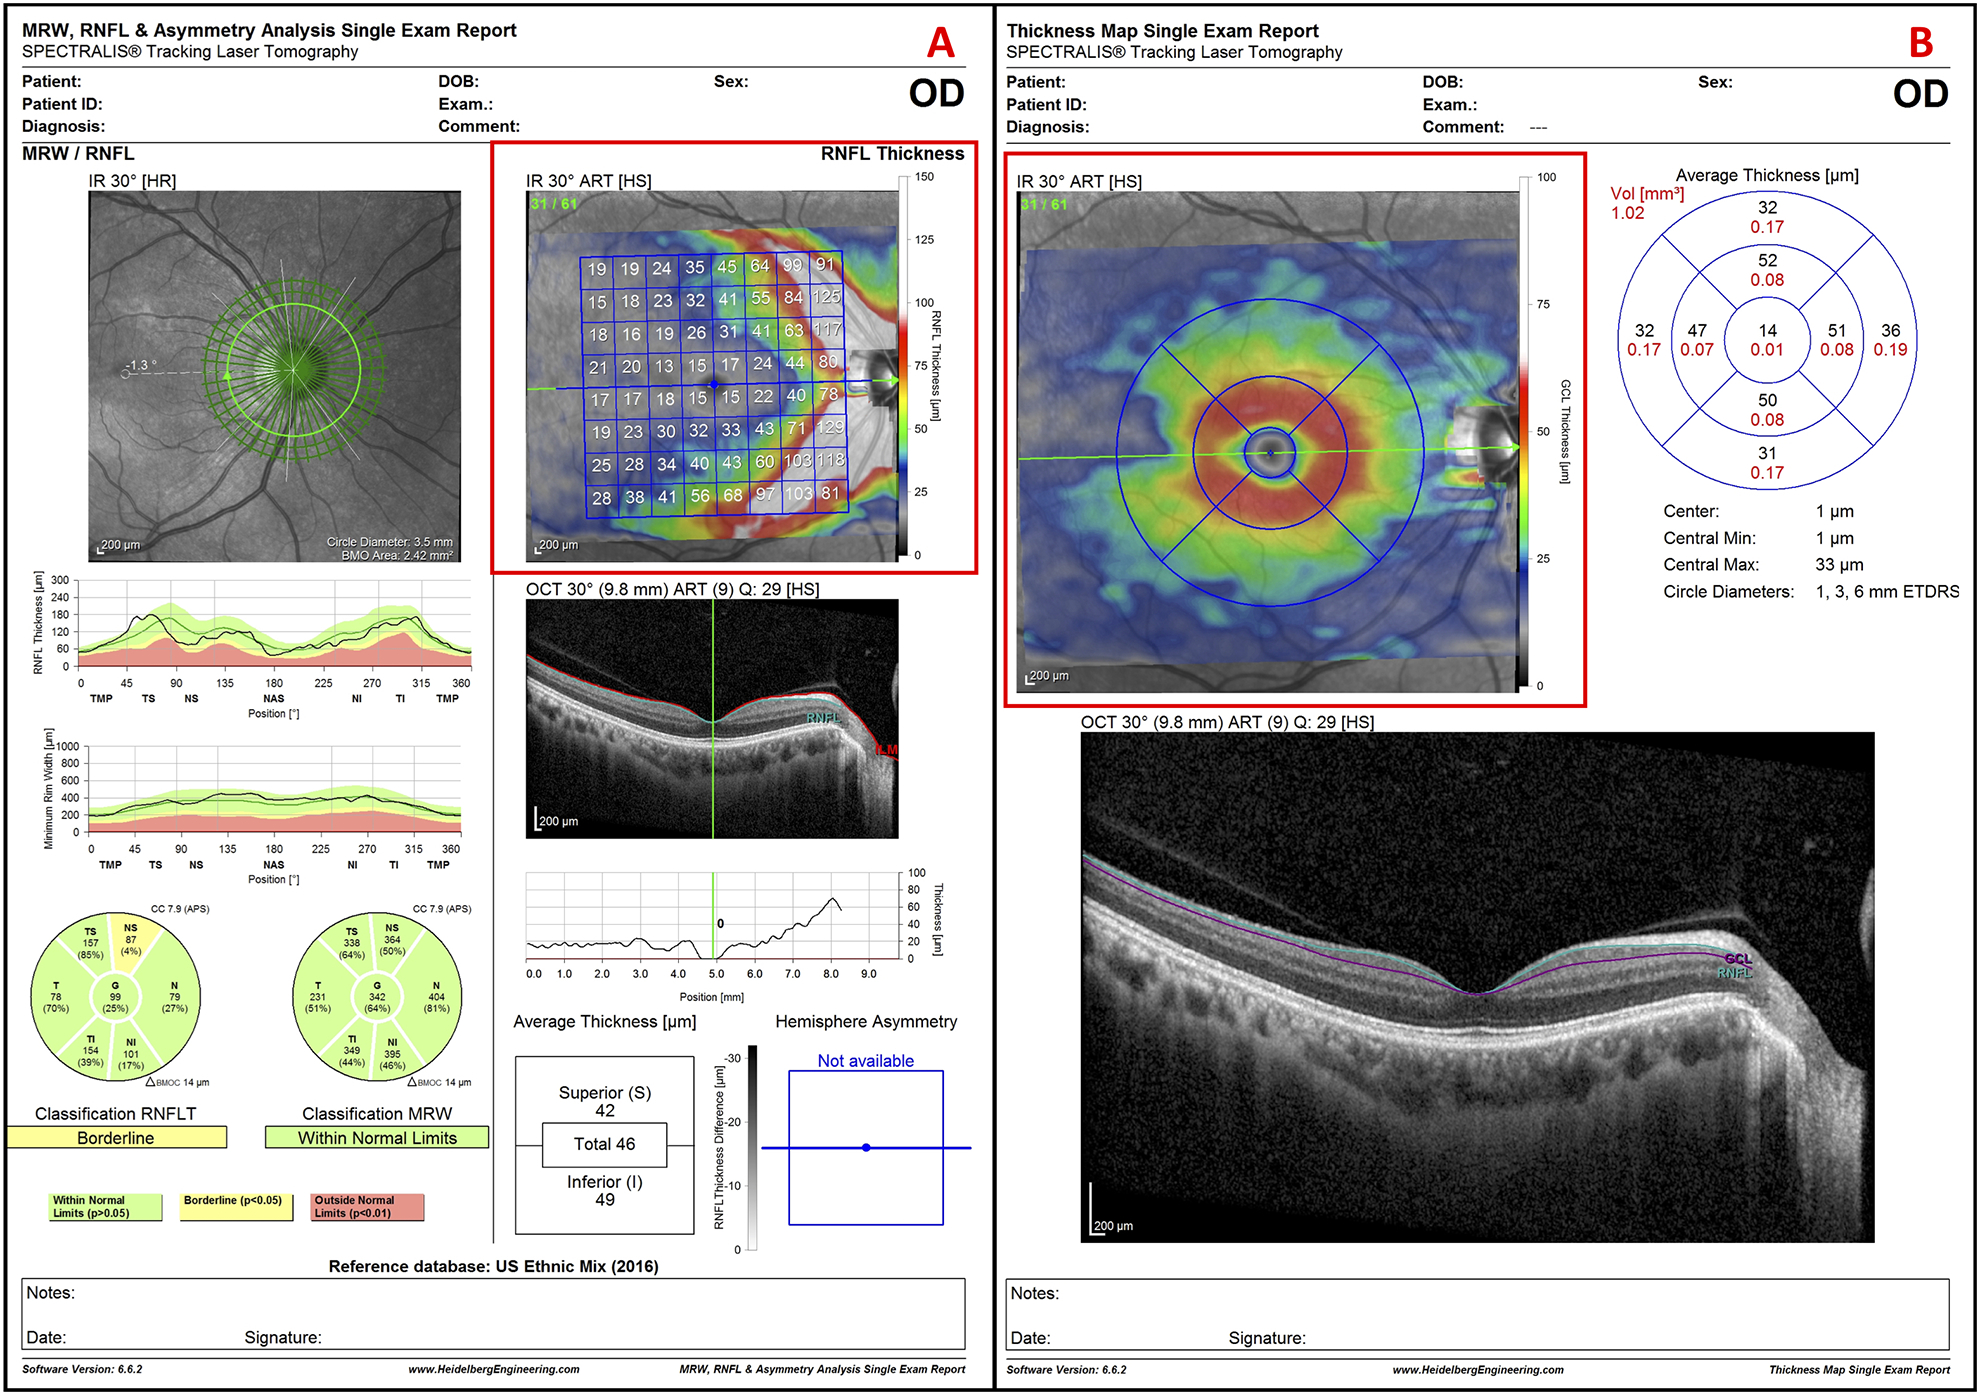Select the Total 46 average thickness box
Image resolution: width=1980 pixels, height=1395 pixels.
(x=604, y=1144)
